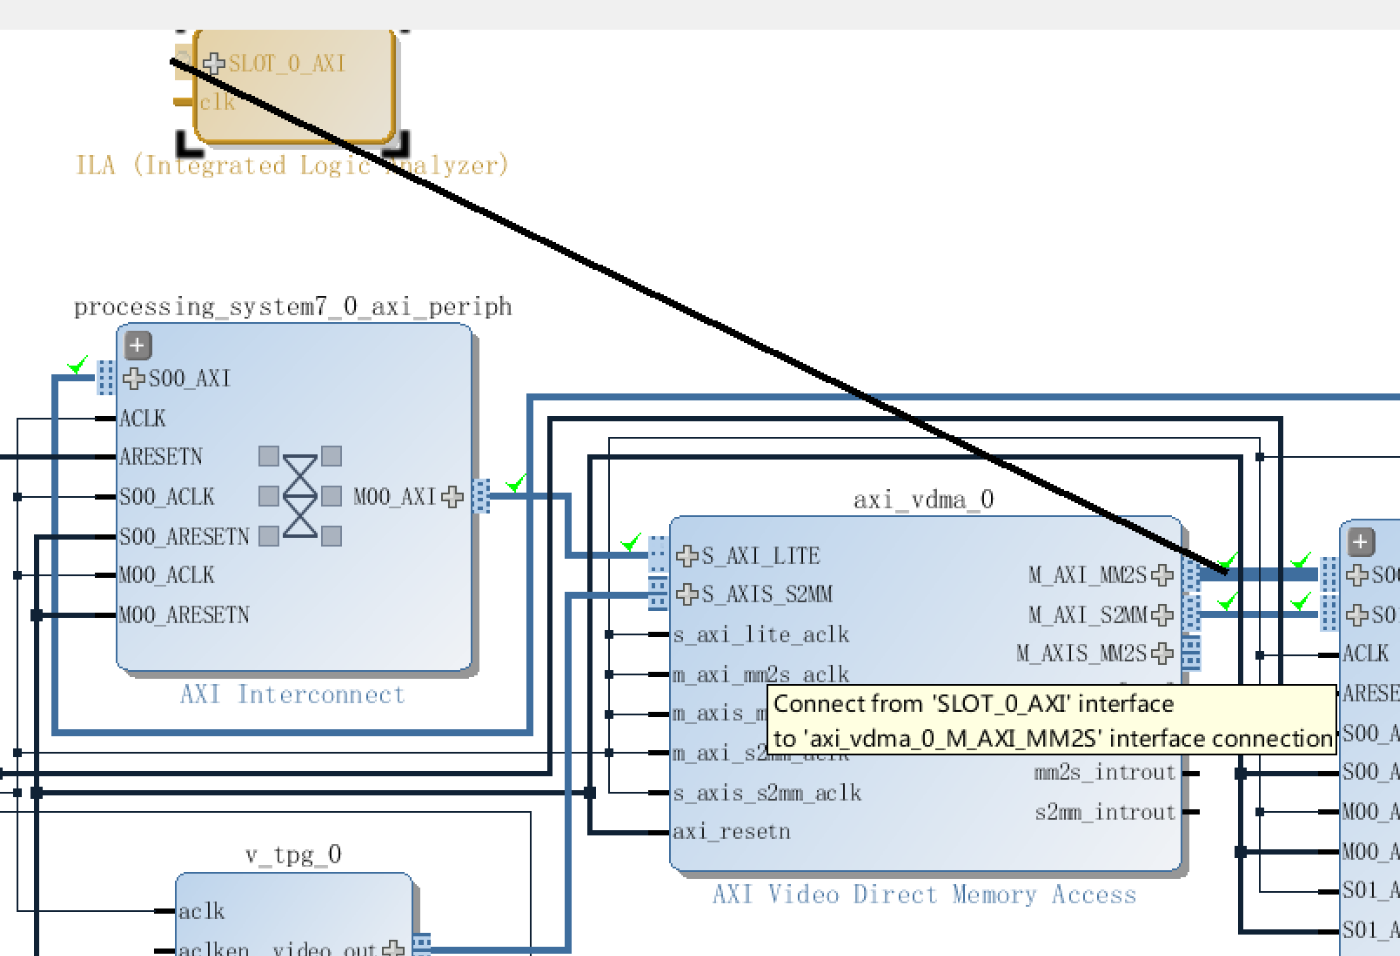Image resolution: width=1400 pixels, height=956 pixels.
Task: Expand the M_AXI_MM2S interface pin
Action: coord(1162,575)
